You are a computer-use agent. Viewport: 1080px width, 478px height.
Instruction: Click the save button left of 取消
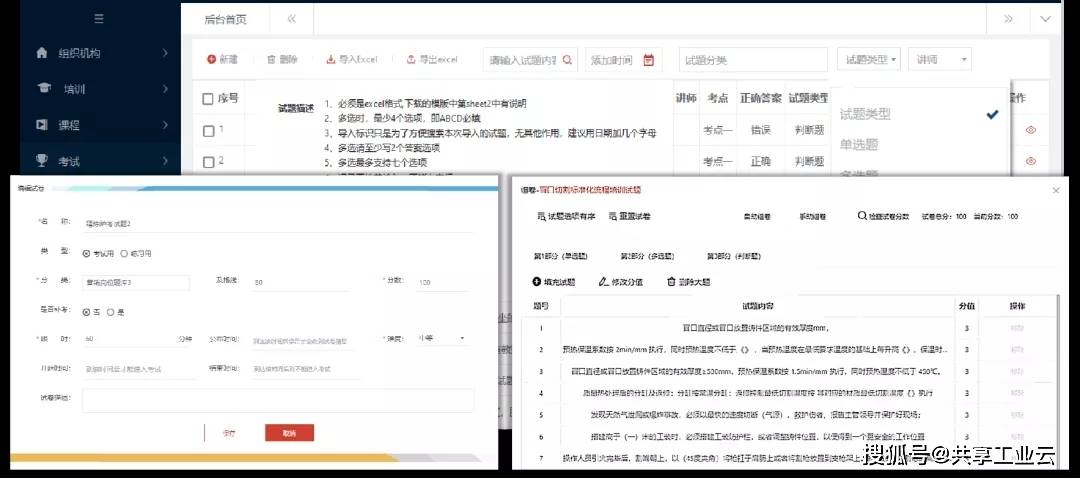click(229, 433)
